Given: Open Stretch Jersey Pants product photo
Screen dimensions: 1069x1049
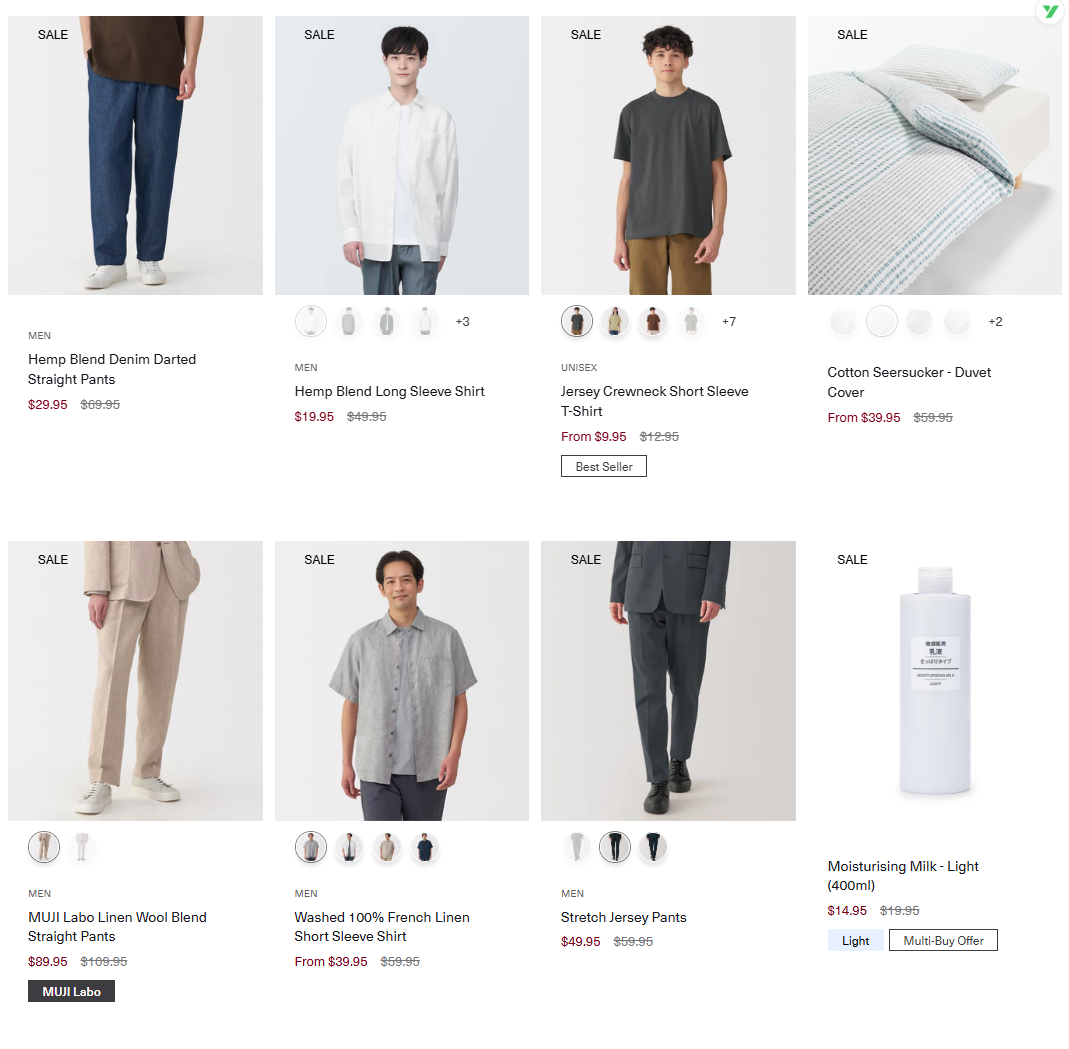Looking at the screenshot, I should pyautogui.click(x=668, y=680).
